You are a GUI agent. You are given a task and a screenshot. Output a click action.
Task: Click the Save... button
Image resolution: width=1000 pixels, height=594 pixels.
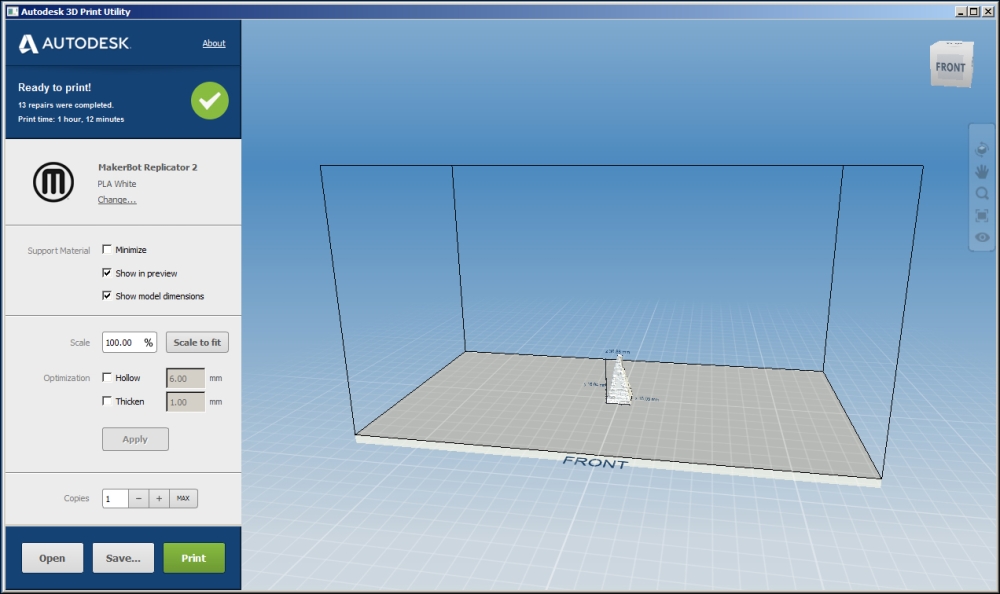click(123, 558)
